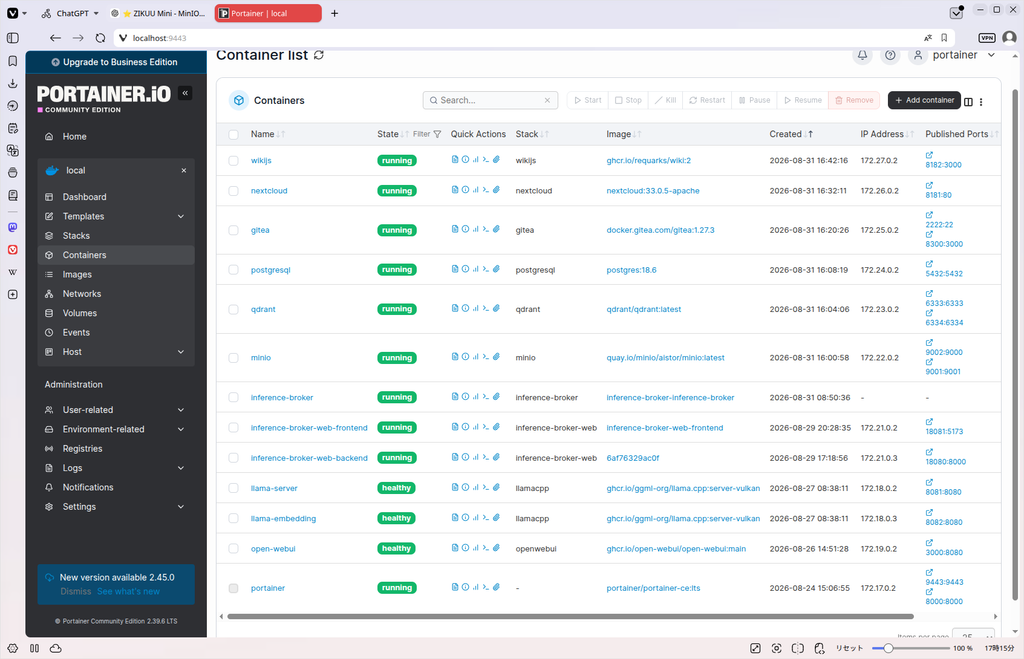This screenshot has width=1024, height=659.
Task: Sort table by Created column
Action: coord(791,134)
